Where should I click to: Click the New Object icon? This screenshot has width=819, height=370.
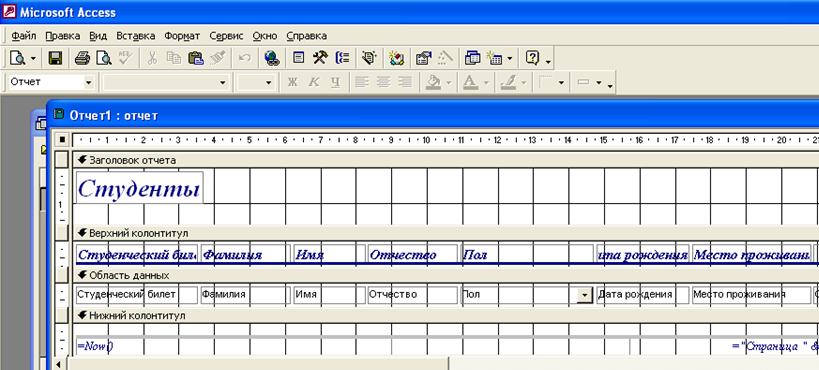pyautogui.click(x=494, y=57)
